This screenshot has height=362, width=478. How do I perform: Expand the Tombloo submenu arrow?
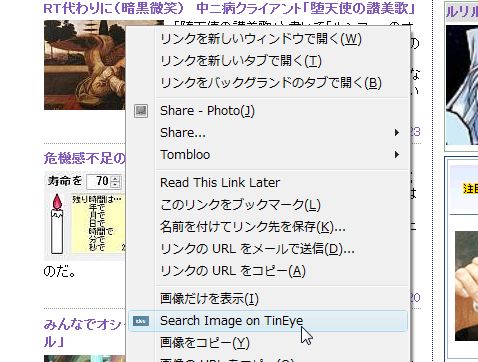point(397,155)
